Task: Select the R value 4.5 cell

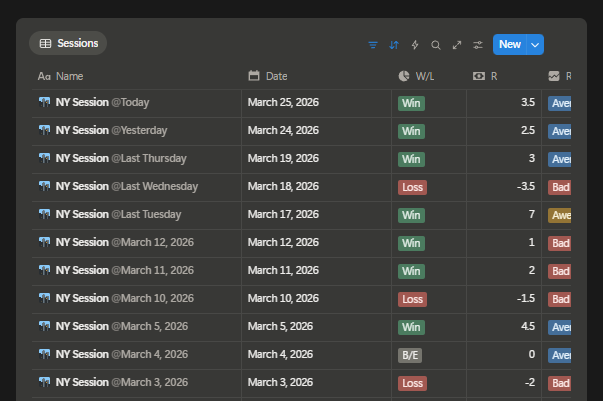Action: pyautogui.click(x=504, y=327)
